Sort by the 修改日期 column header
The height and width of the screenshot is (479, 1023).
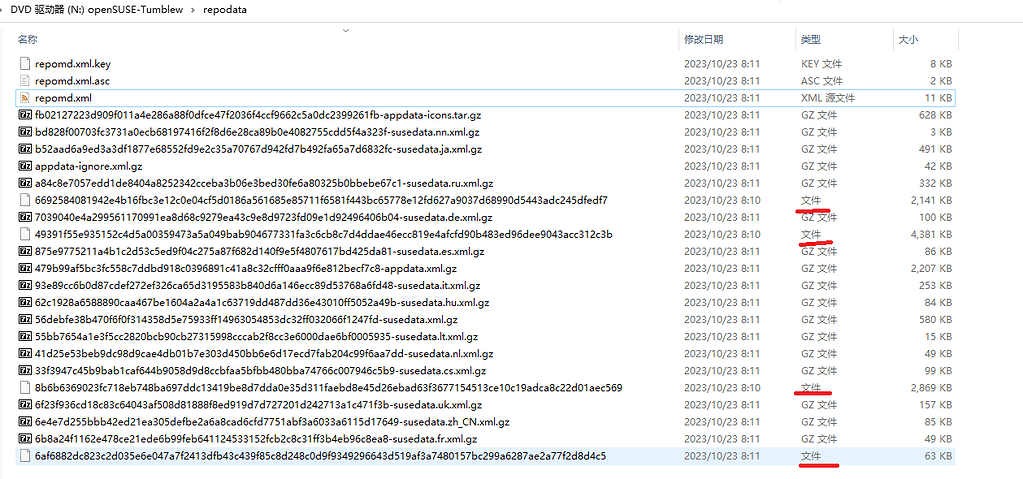pyautogui.click(x=703, y=40)
